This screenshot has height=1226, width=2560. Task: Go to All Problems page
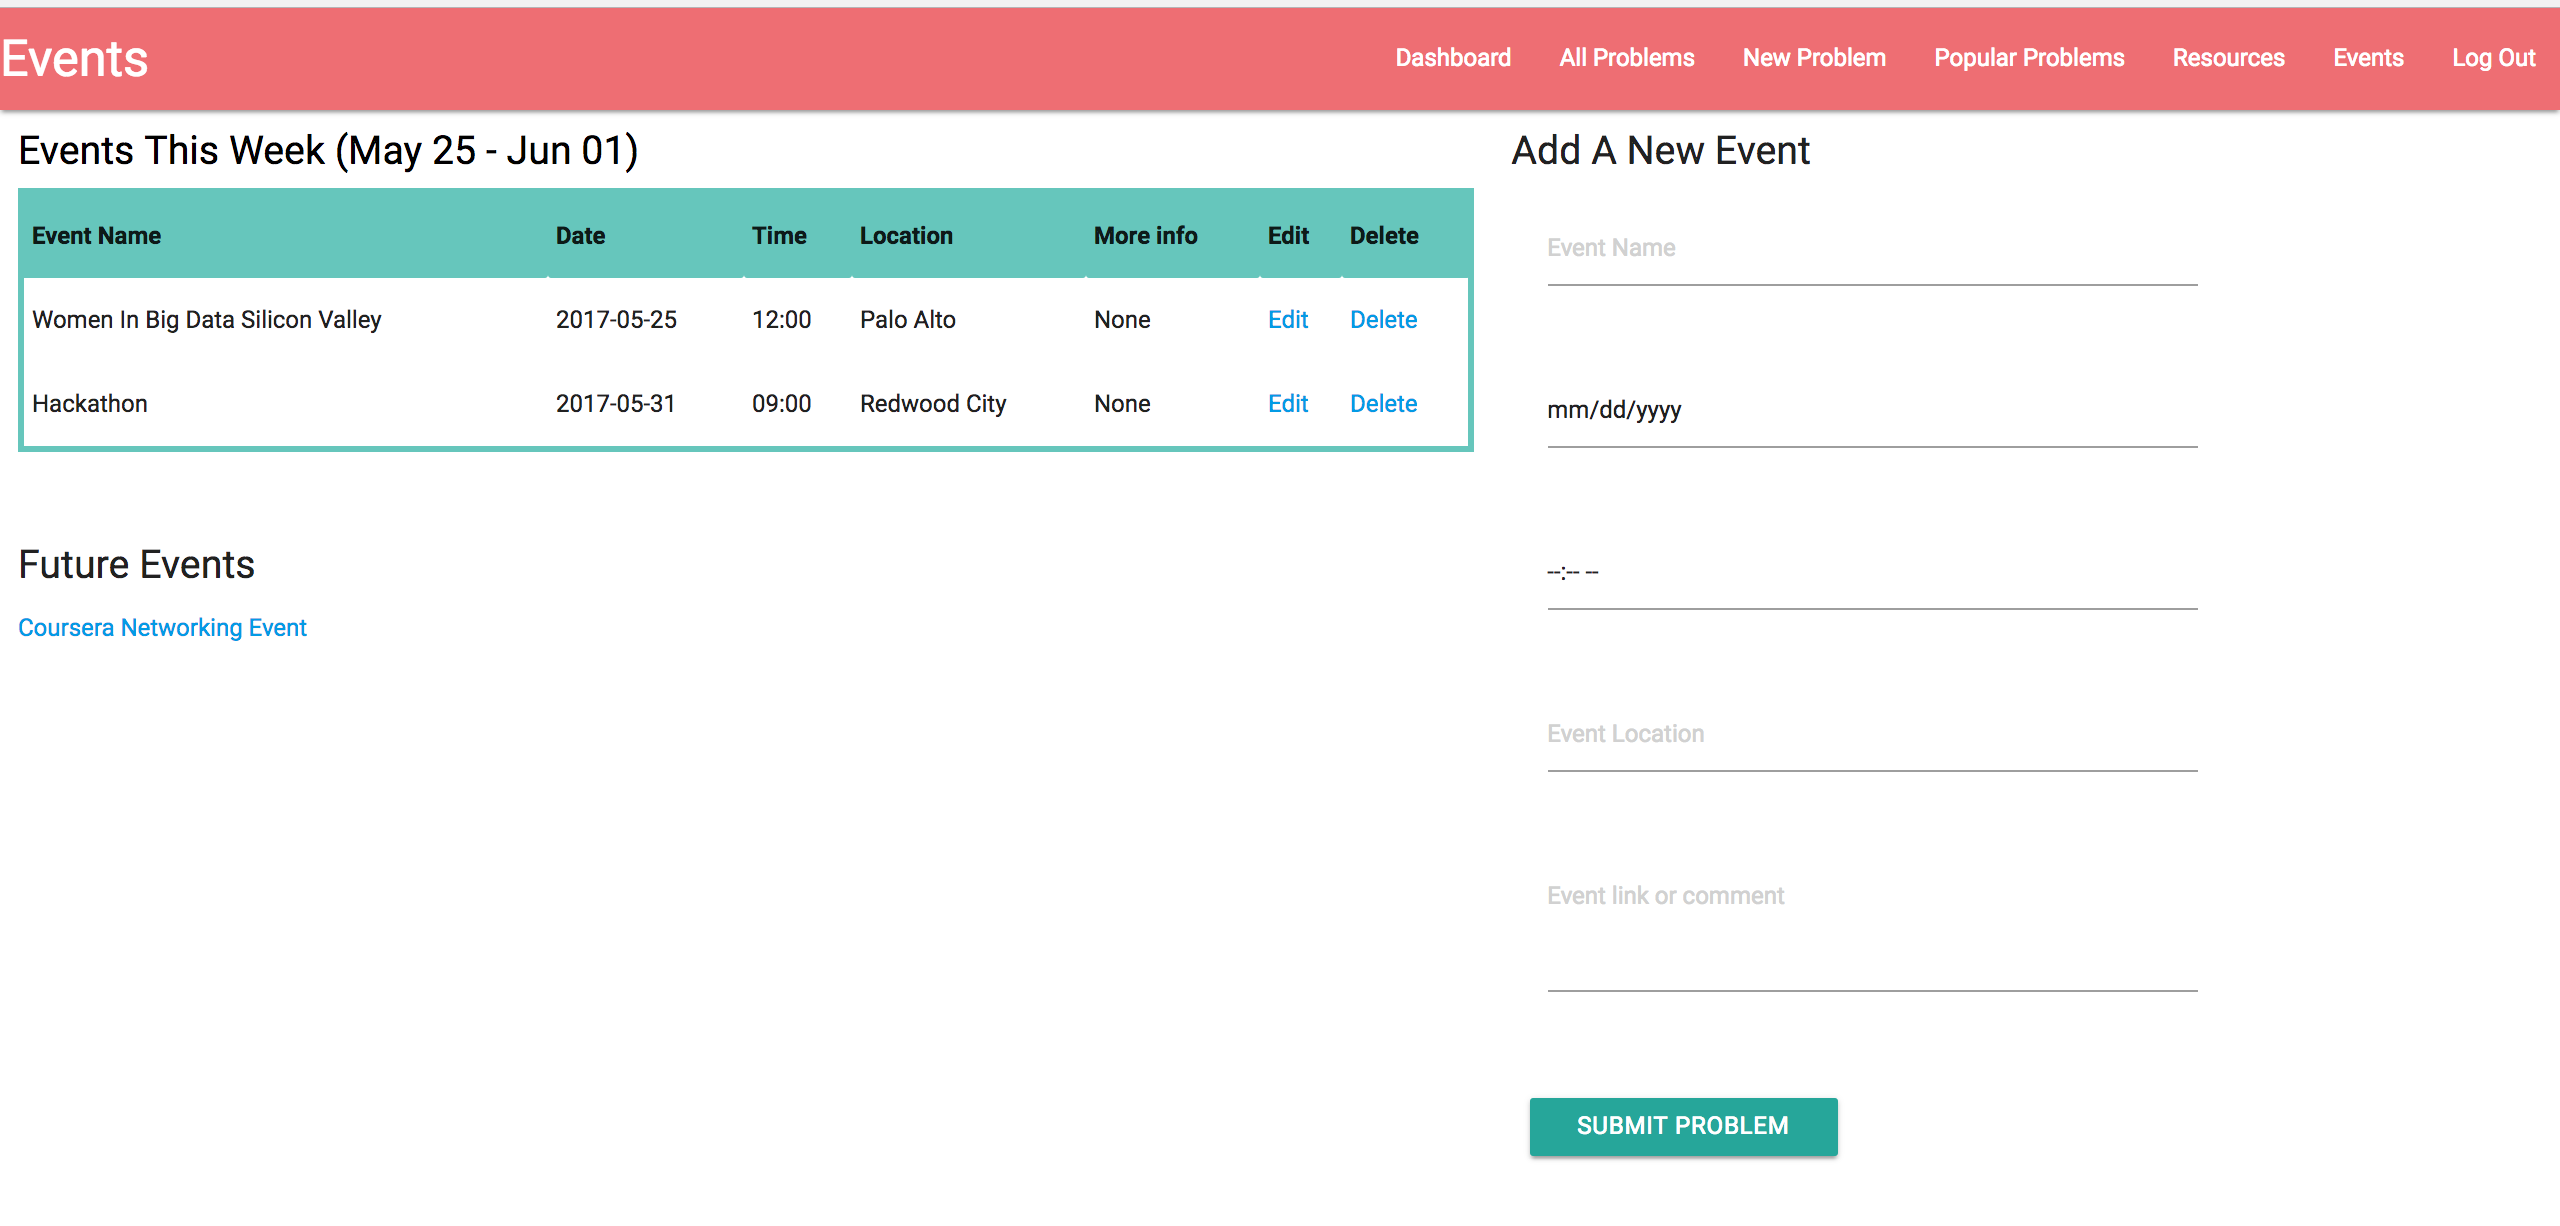pyautogui.click(x=1626, y=58)
